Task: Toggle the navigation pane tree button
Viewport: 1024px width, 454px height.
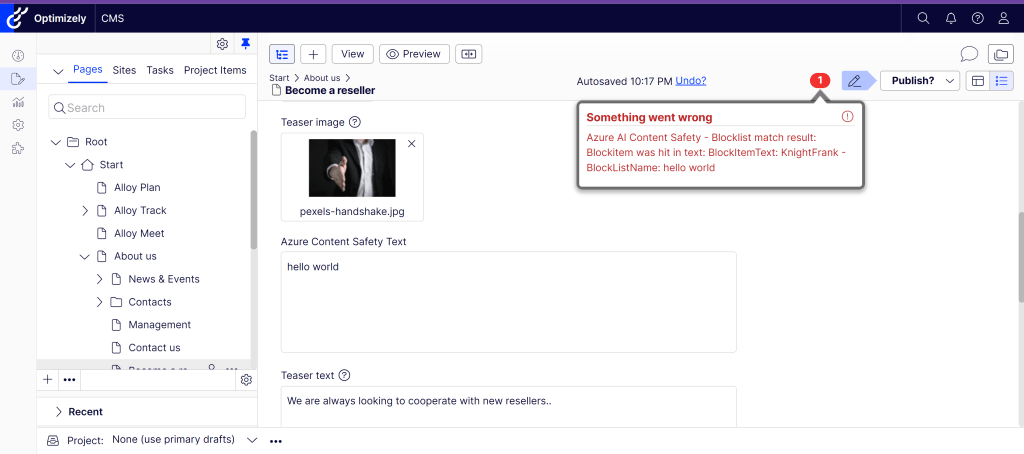Action: pyautogui.click(x=282, y=54)
